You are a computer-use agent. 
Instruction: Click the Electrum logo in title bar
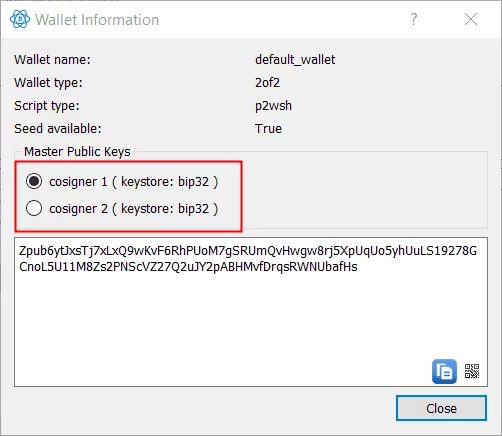20,19
